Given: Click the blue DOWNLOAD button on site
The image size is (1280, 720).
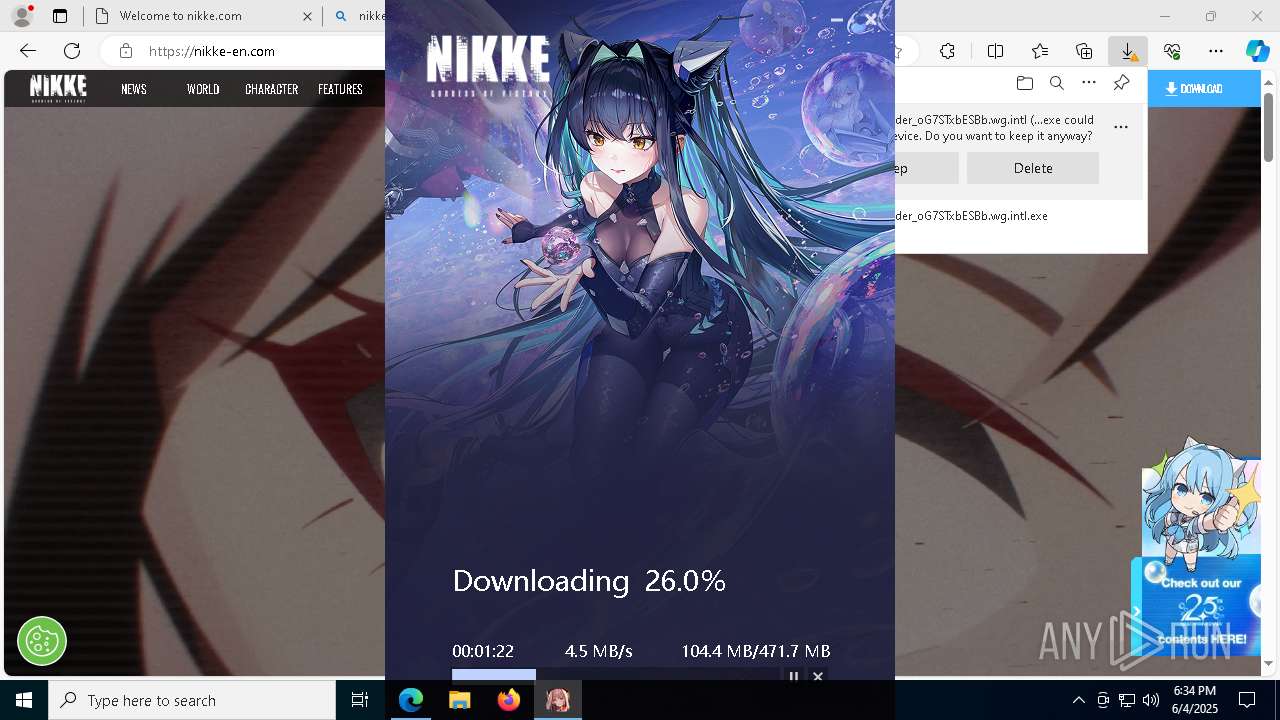Looking at the screenshot, I should tap(1203, 89).
